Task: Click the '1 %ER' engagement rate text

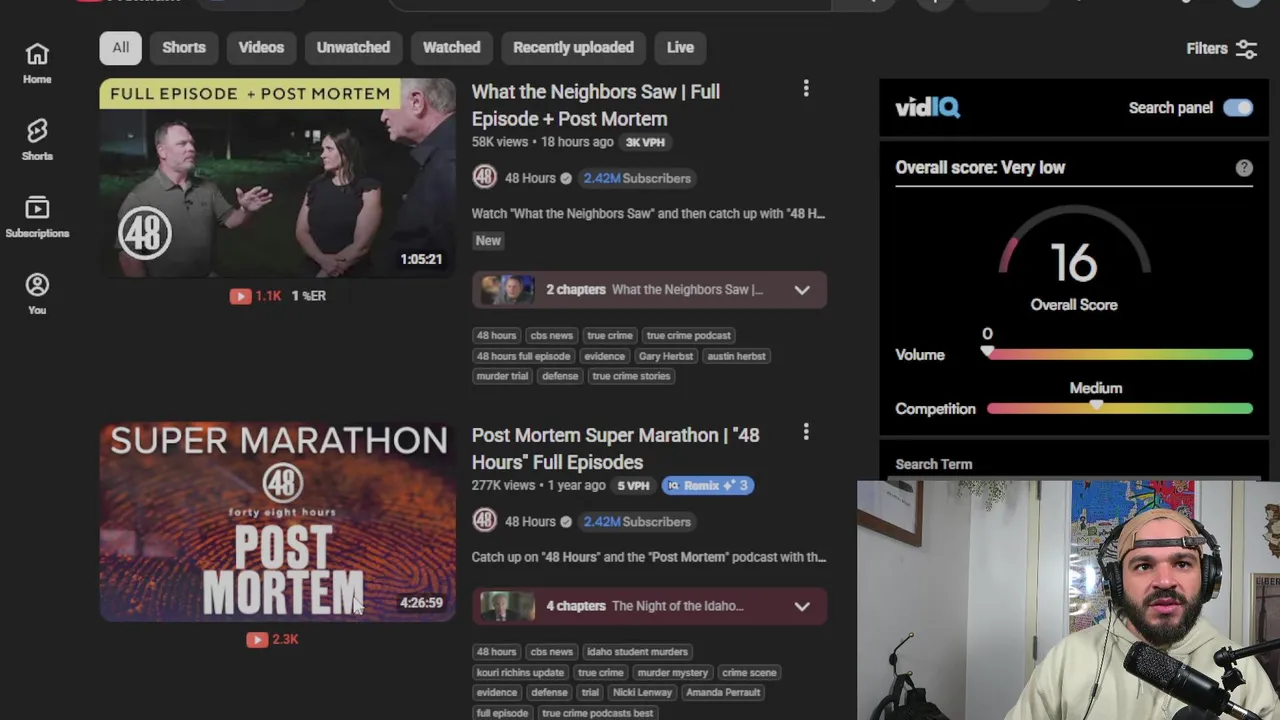Action: coord(309,296)
